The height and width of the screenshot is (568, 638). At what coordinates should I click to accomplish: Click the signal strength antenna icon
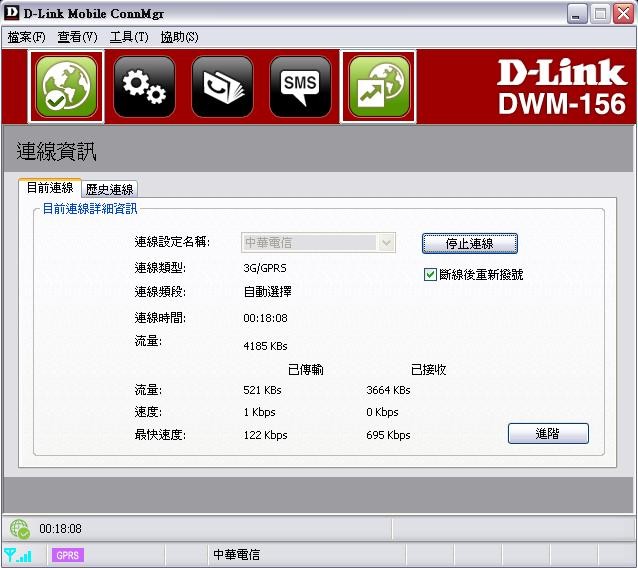point(17,555)
